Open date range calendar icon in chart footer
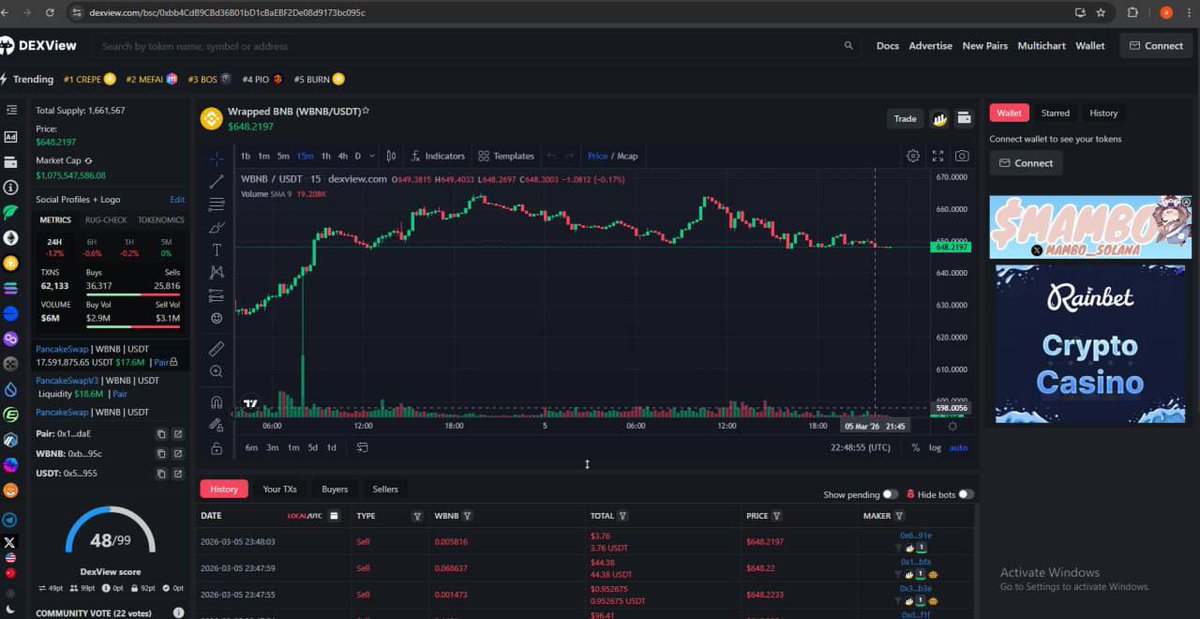The image size is (1200, 619). click(x=362, y=447)
